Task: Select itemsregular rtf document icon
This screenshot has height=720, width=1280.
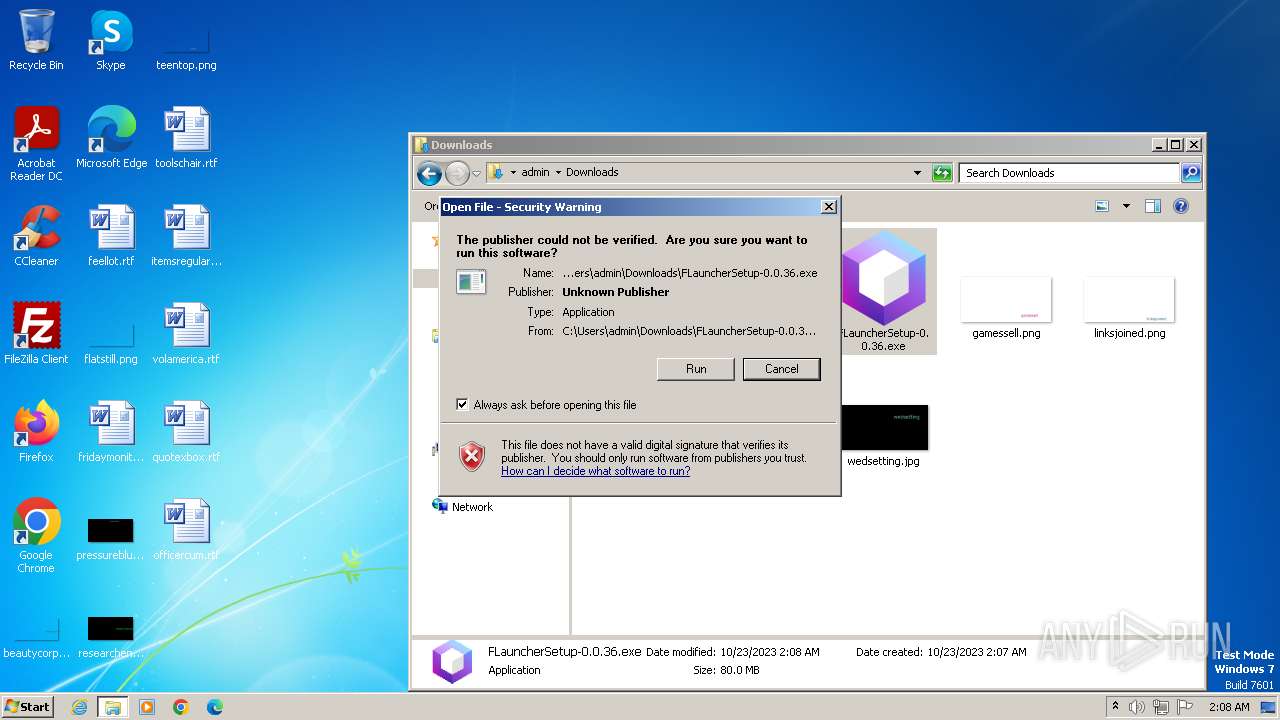Action: [186, 235]
